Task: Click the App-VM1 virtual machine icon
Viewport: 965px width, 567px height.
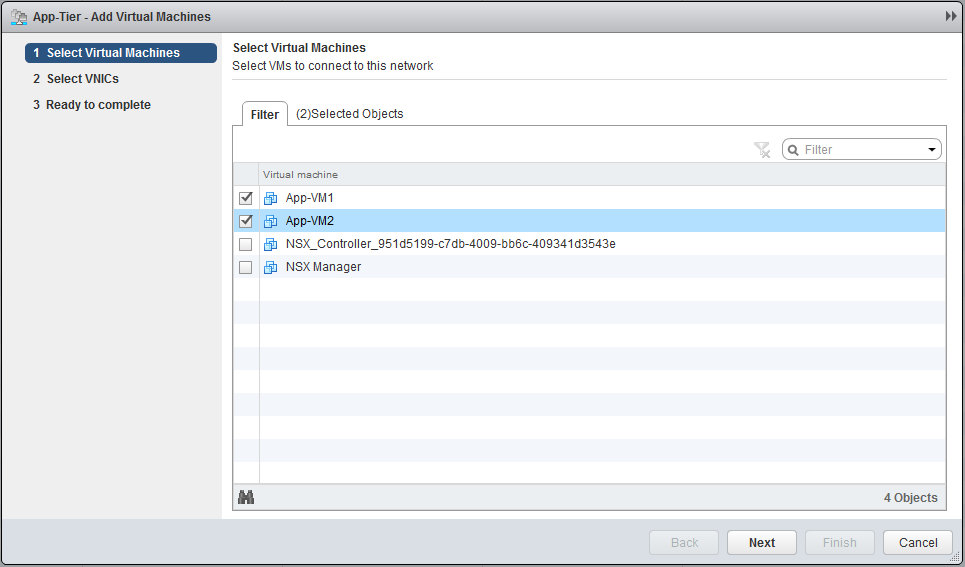Action: pyautogui.click(x=270, y=198)
